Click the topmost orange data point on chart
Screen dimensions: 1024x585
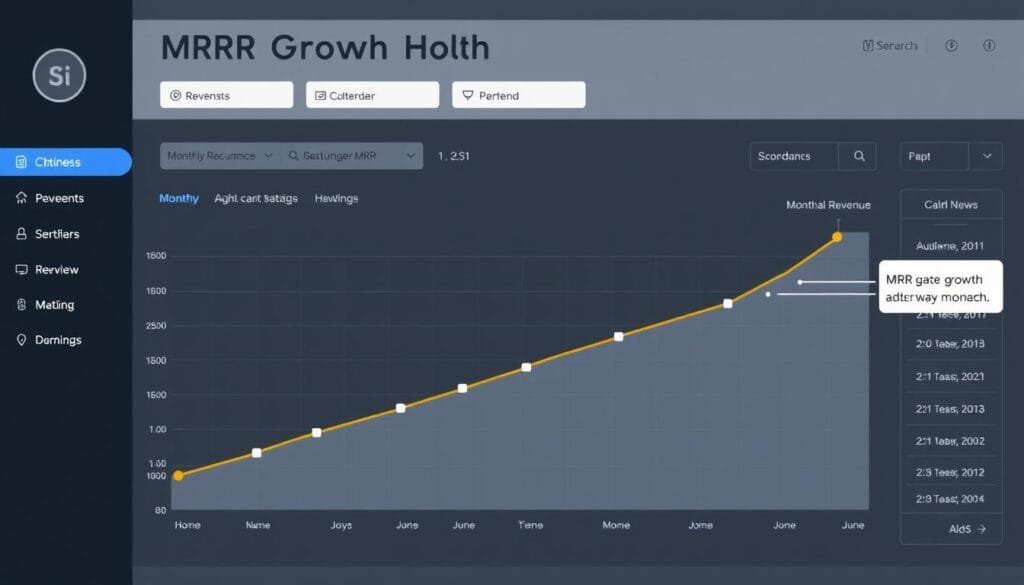837,237
